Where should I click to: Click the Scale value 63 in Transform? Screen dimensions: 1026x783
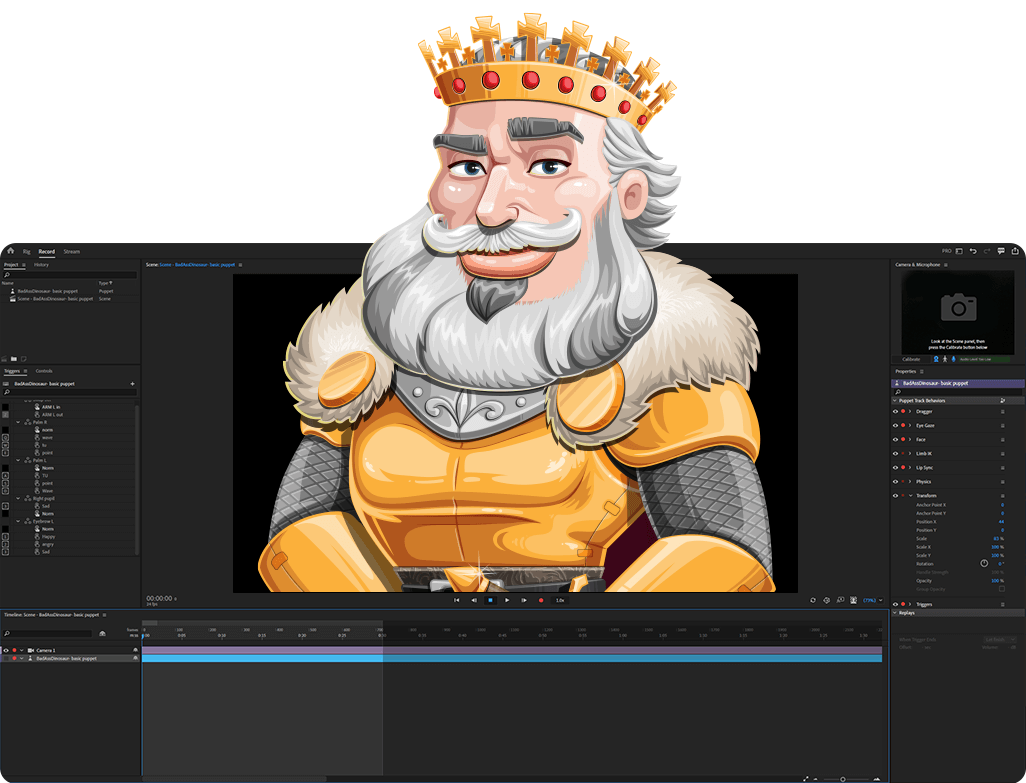tap(998, 539)
